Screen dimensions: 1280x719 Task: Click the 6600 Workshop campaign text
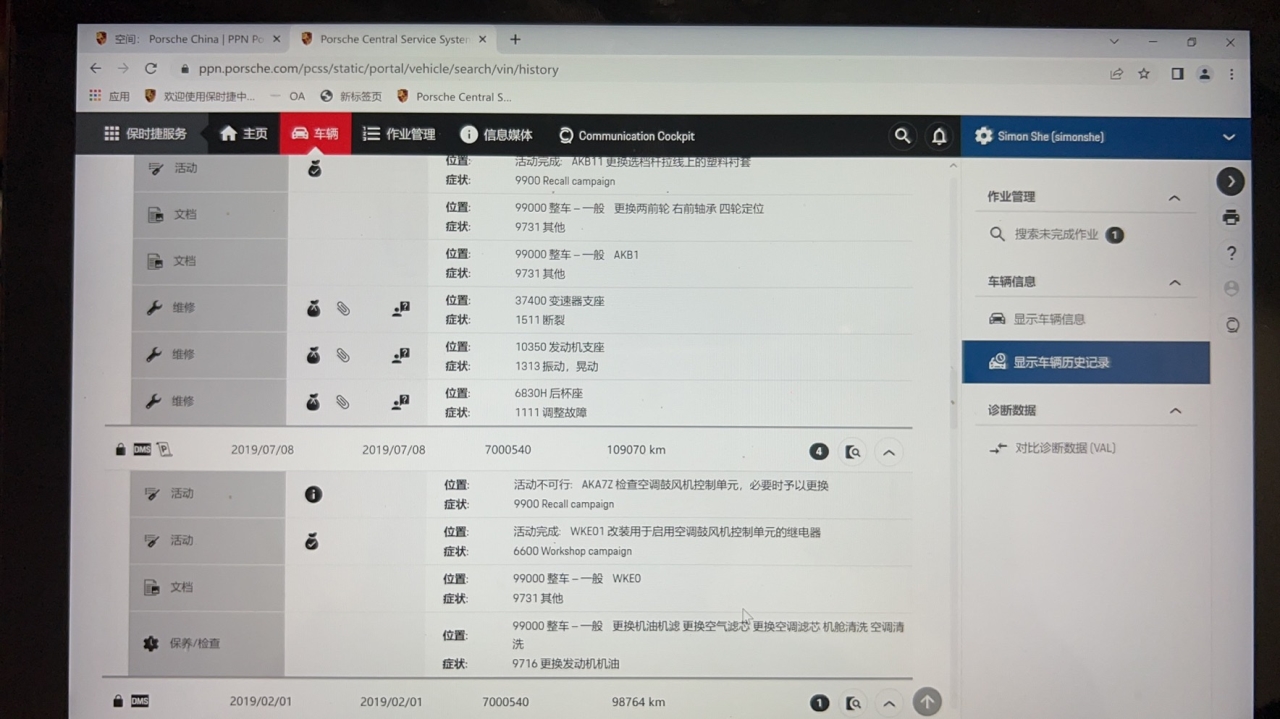[572, 551]
